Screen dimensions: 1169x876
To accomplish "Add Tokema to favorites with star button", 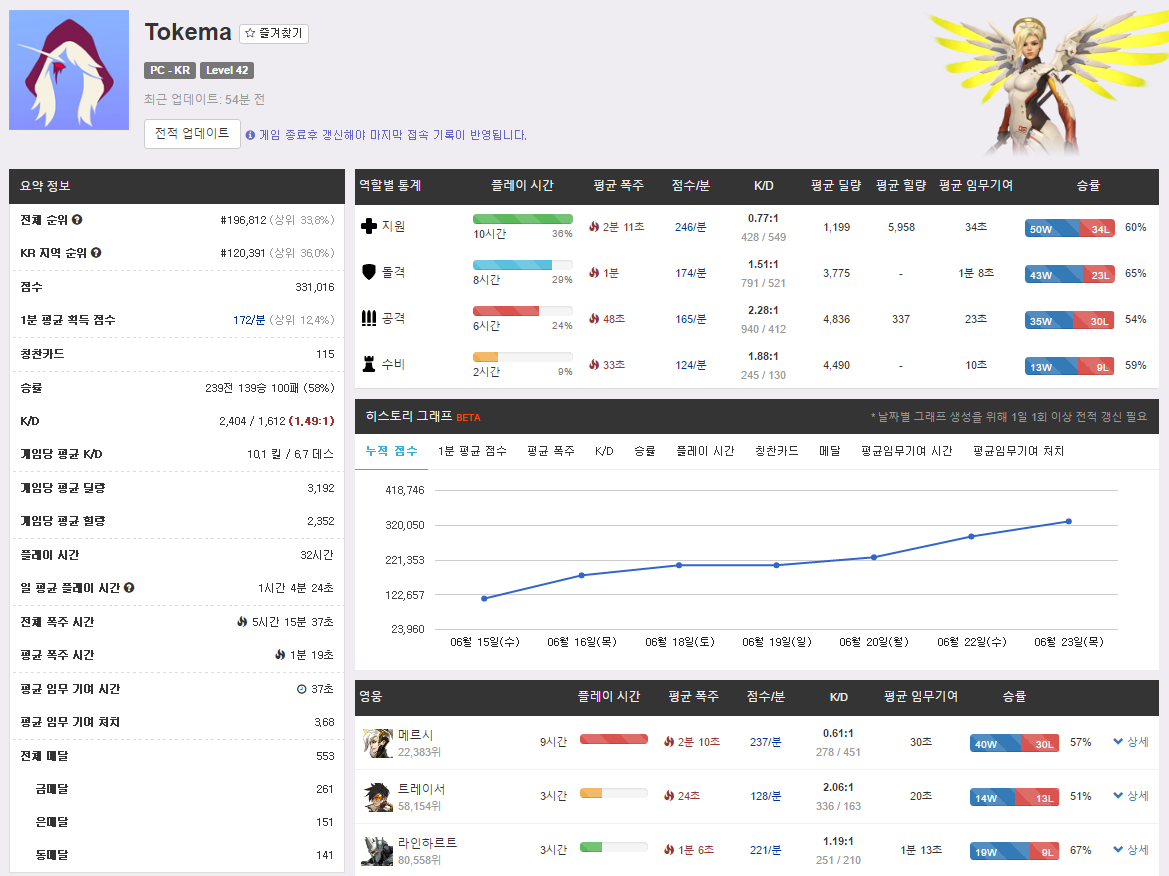I will click(x=274, y=34).
